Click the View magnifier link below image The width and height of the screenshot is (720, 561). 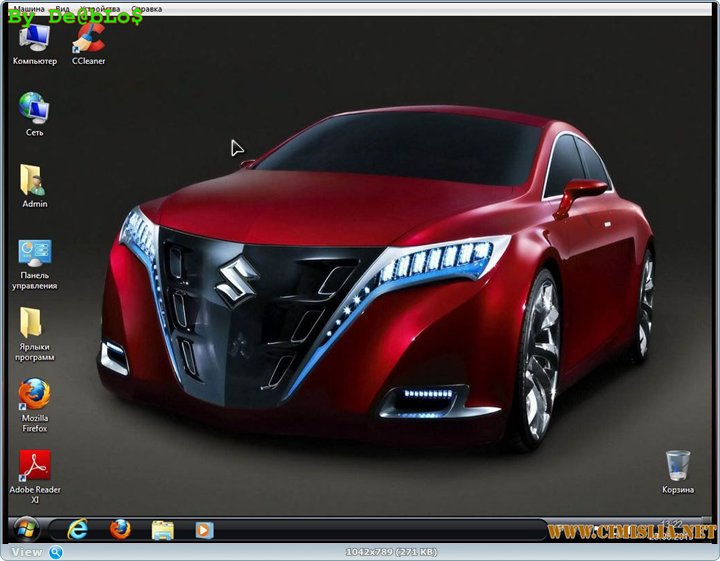coord(35,552)
